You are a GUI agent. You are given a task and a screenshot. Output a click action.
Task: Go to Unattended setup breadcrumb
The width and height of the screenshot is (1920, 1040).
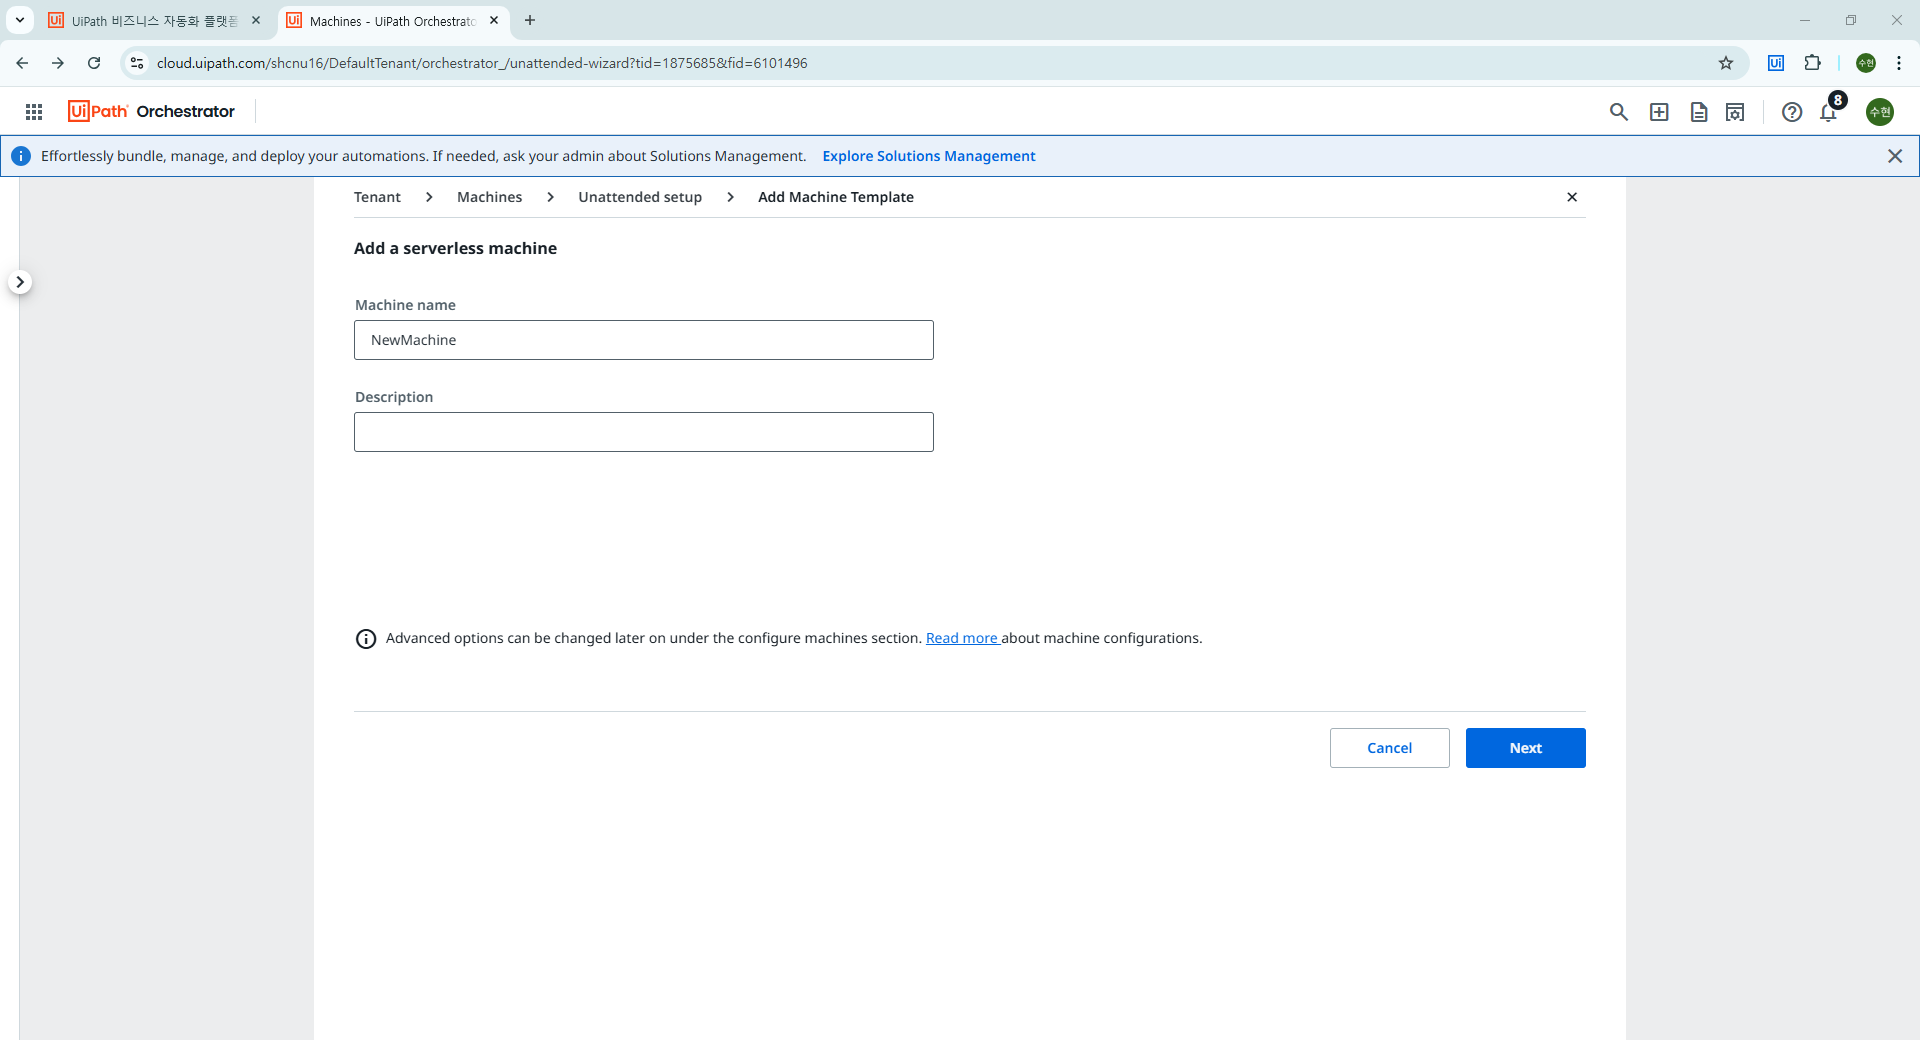[x=640, y=197]
